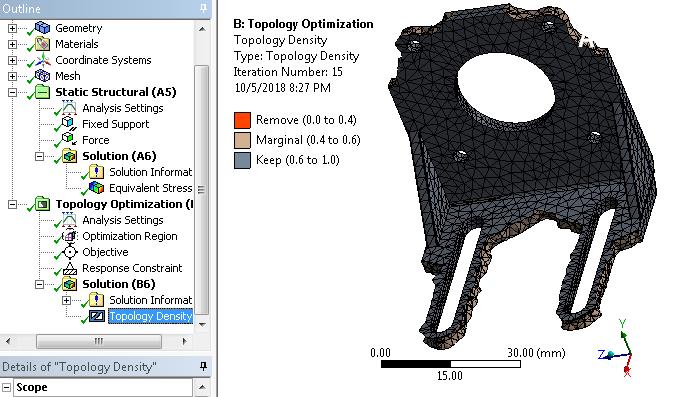Viewport: 677px width, 397px height.
Task: Select Optimization Region item
Action: 130,236
